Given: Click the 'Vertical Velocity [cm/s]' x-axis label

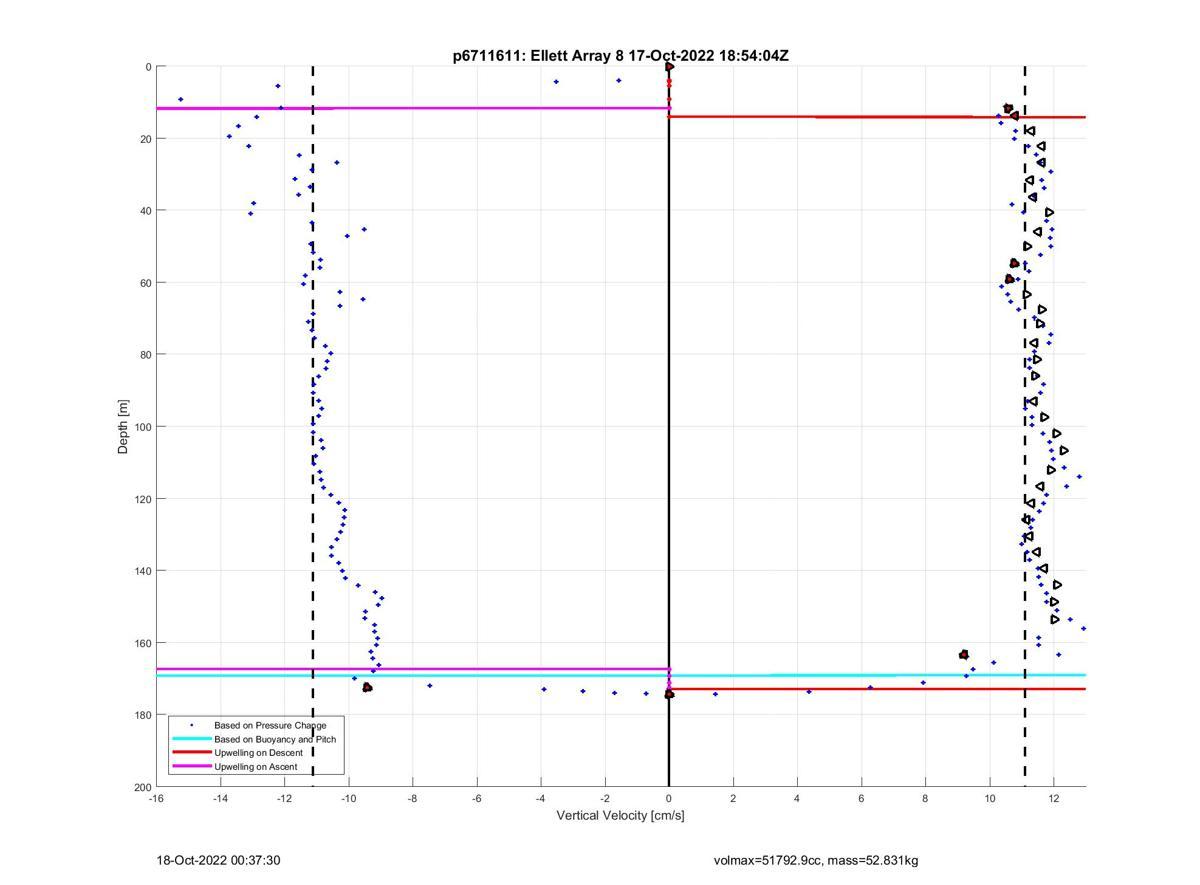Looking at the screenshot, I should tap(620, 815).
